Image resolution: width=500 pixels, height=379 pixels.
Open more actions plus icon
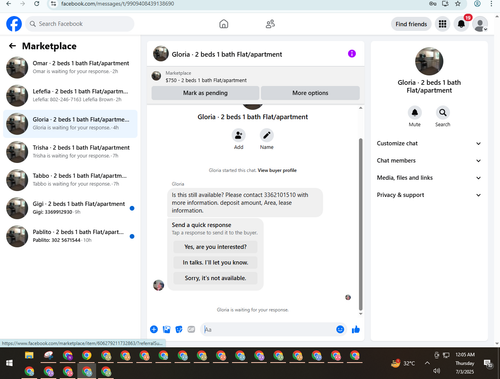click(x=154, y=329)
